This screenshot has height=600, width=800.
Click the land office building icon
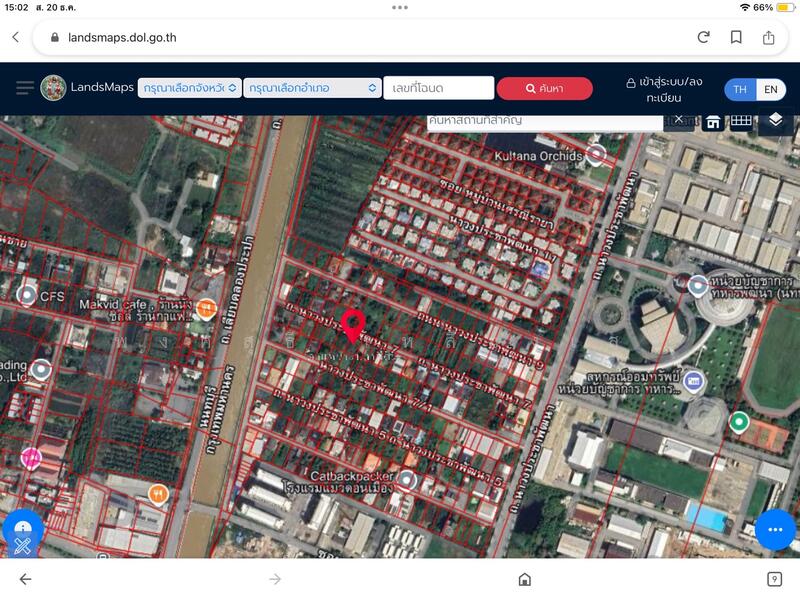[713, 121]
